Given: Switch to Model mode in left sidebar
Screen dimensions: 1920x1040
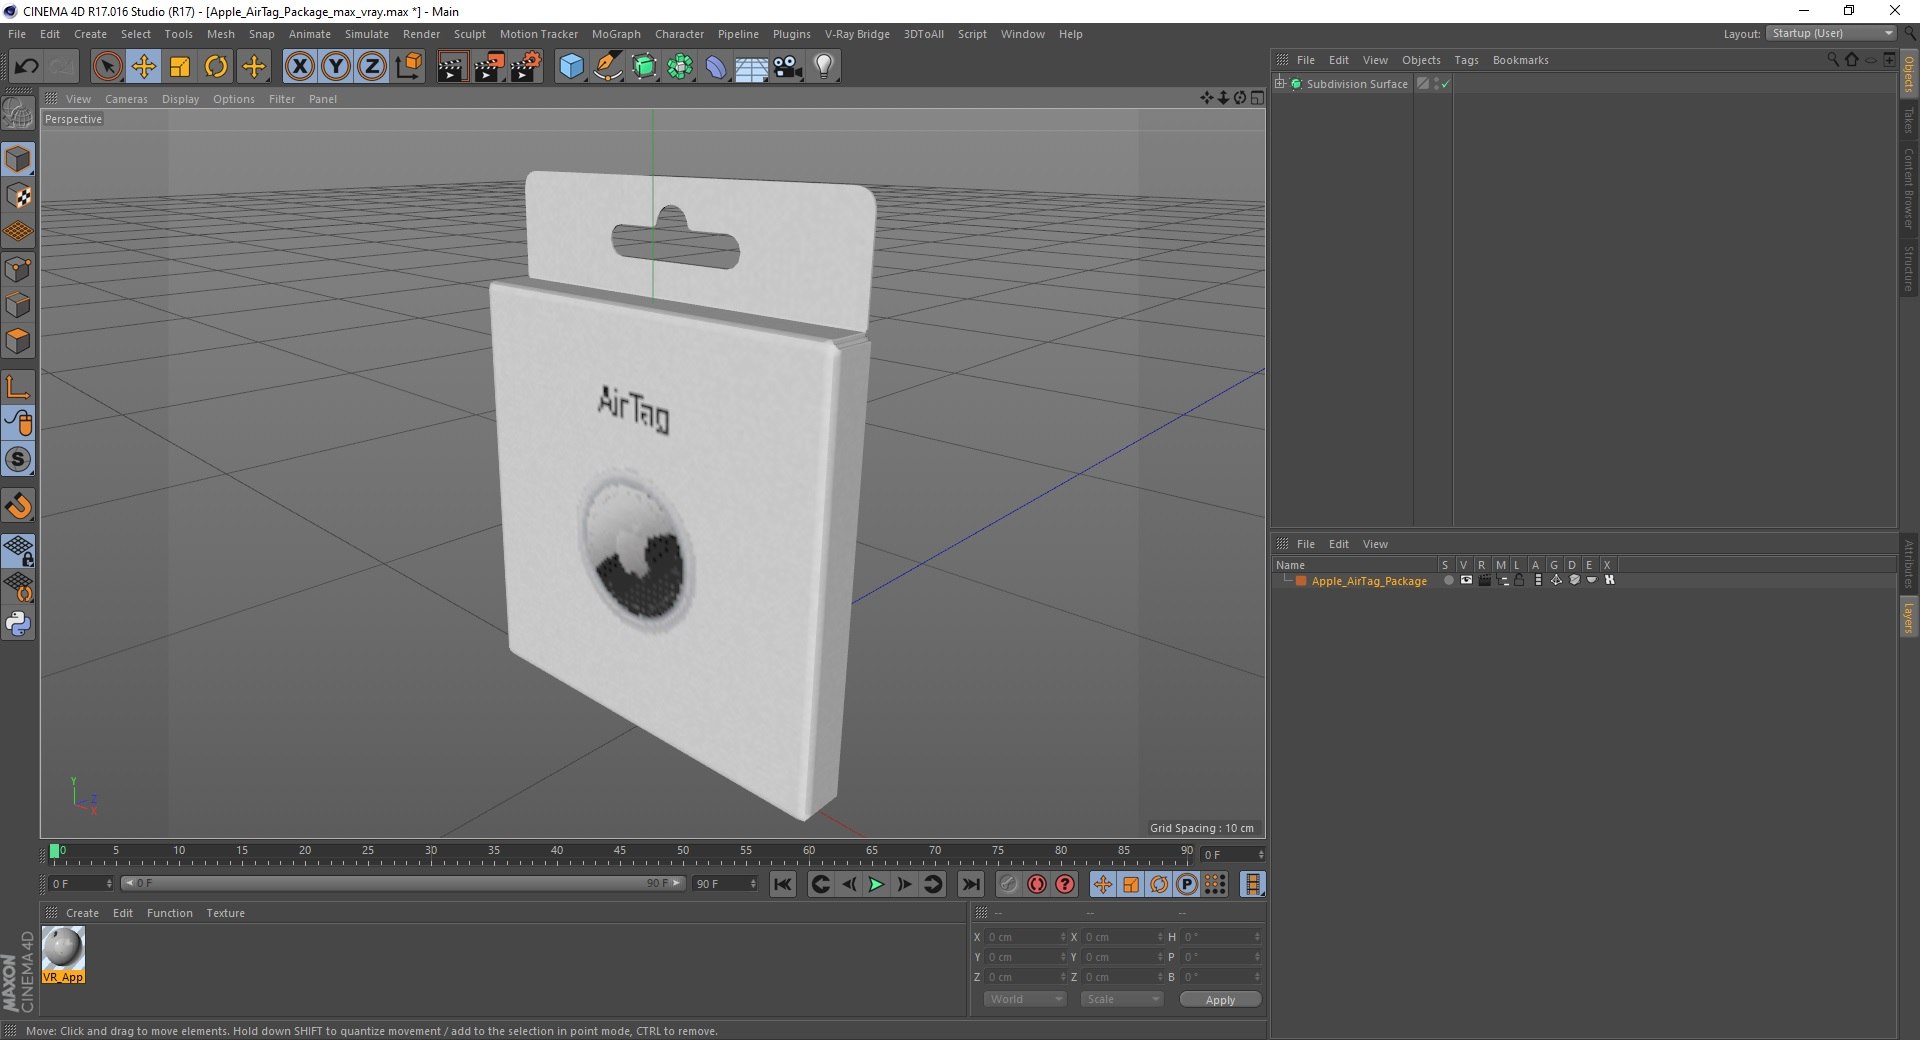Looking at the screenshot, I should click(18, 159).
